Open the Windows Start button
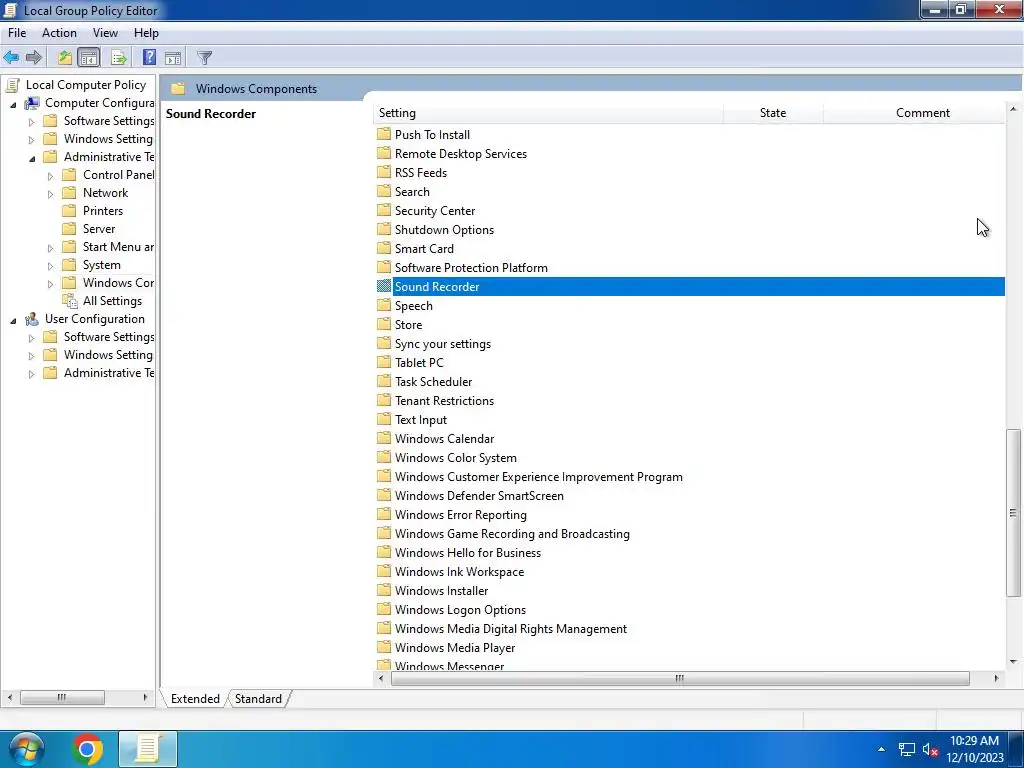1024x768 pixels. point(26,748)
